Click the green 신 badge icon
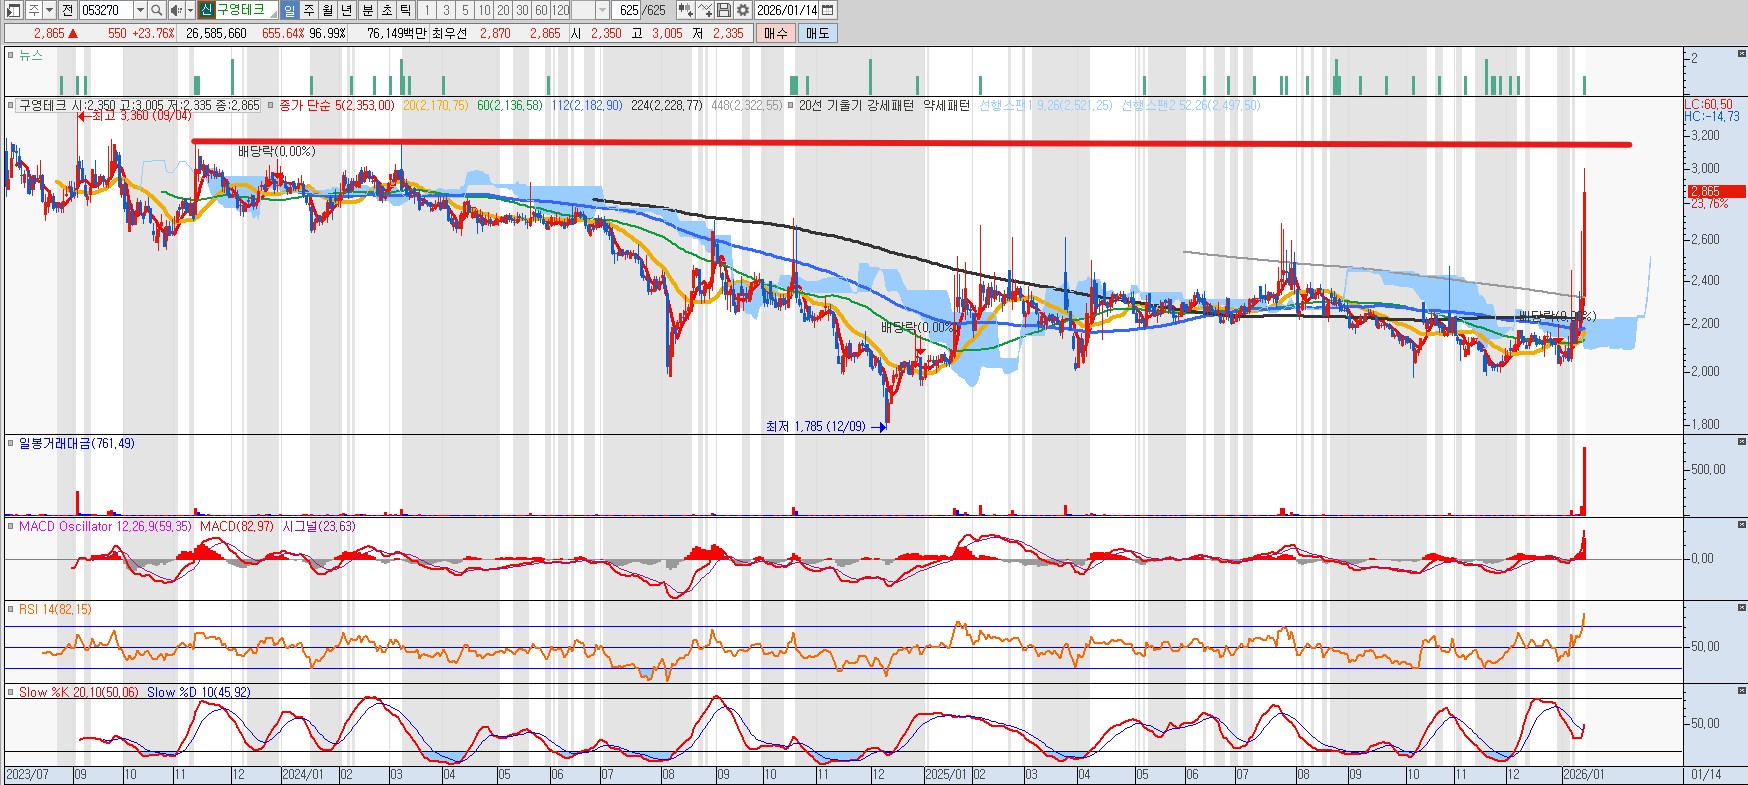Image resolution: width=1748 pixels, height=785 pixels. click(x=206, y=10)
